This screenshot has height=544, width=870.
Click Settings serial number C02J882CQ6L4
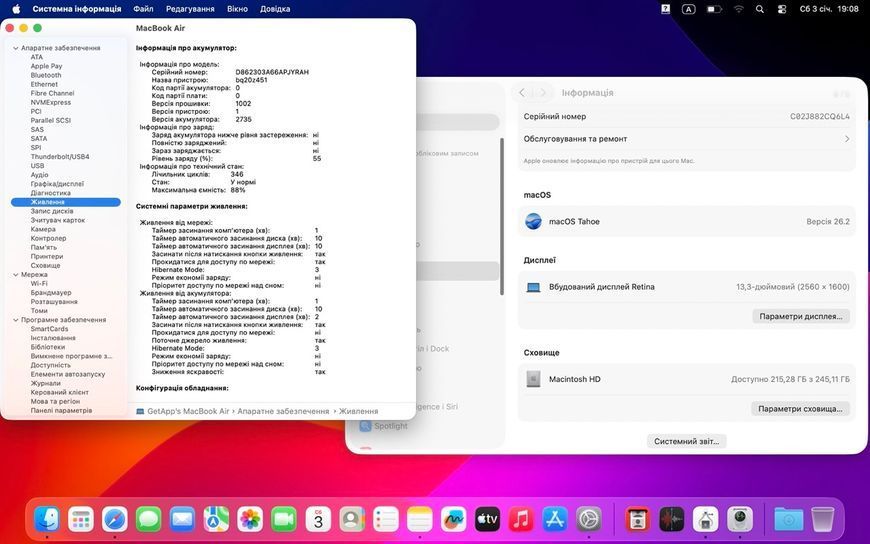820,117
